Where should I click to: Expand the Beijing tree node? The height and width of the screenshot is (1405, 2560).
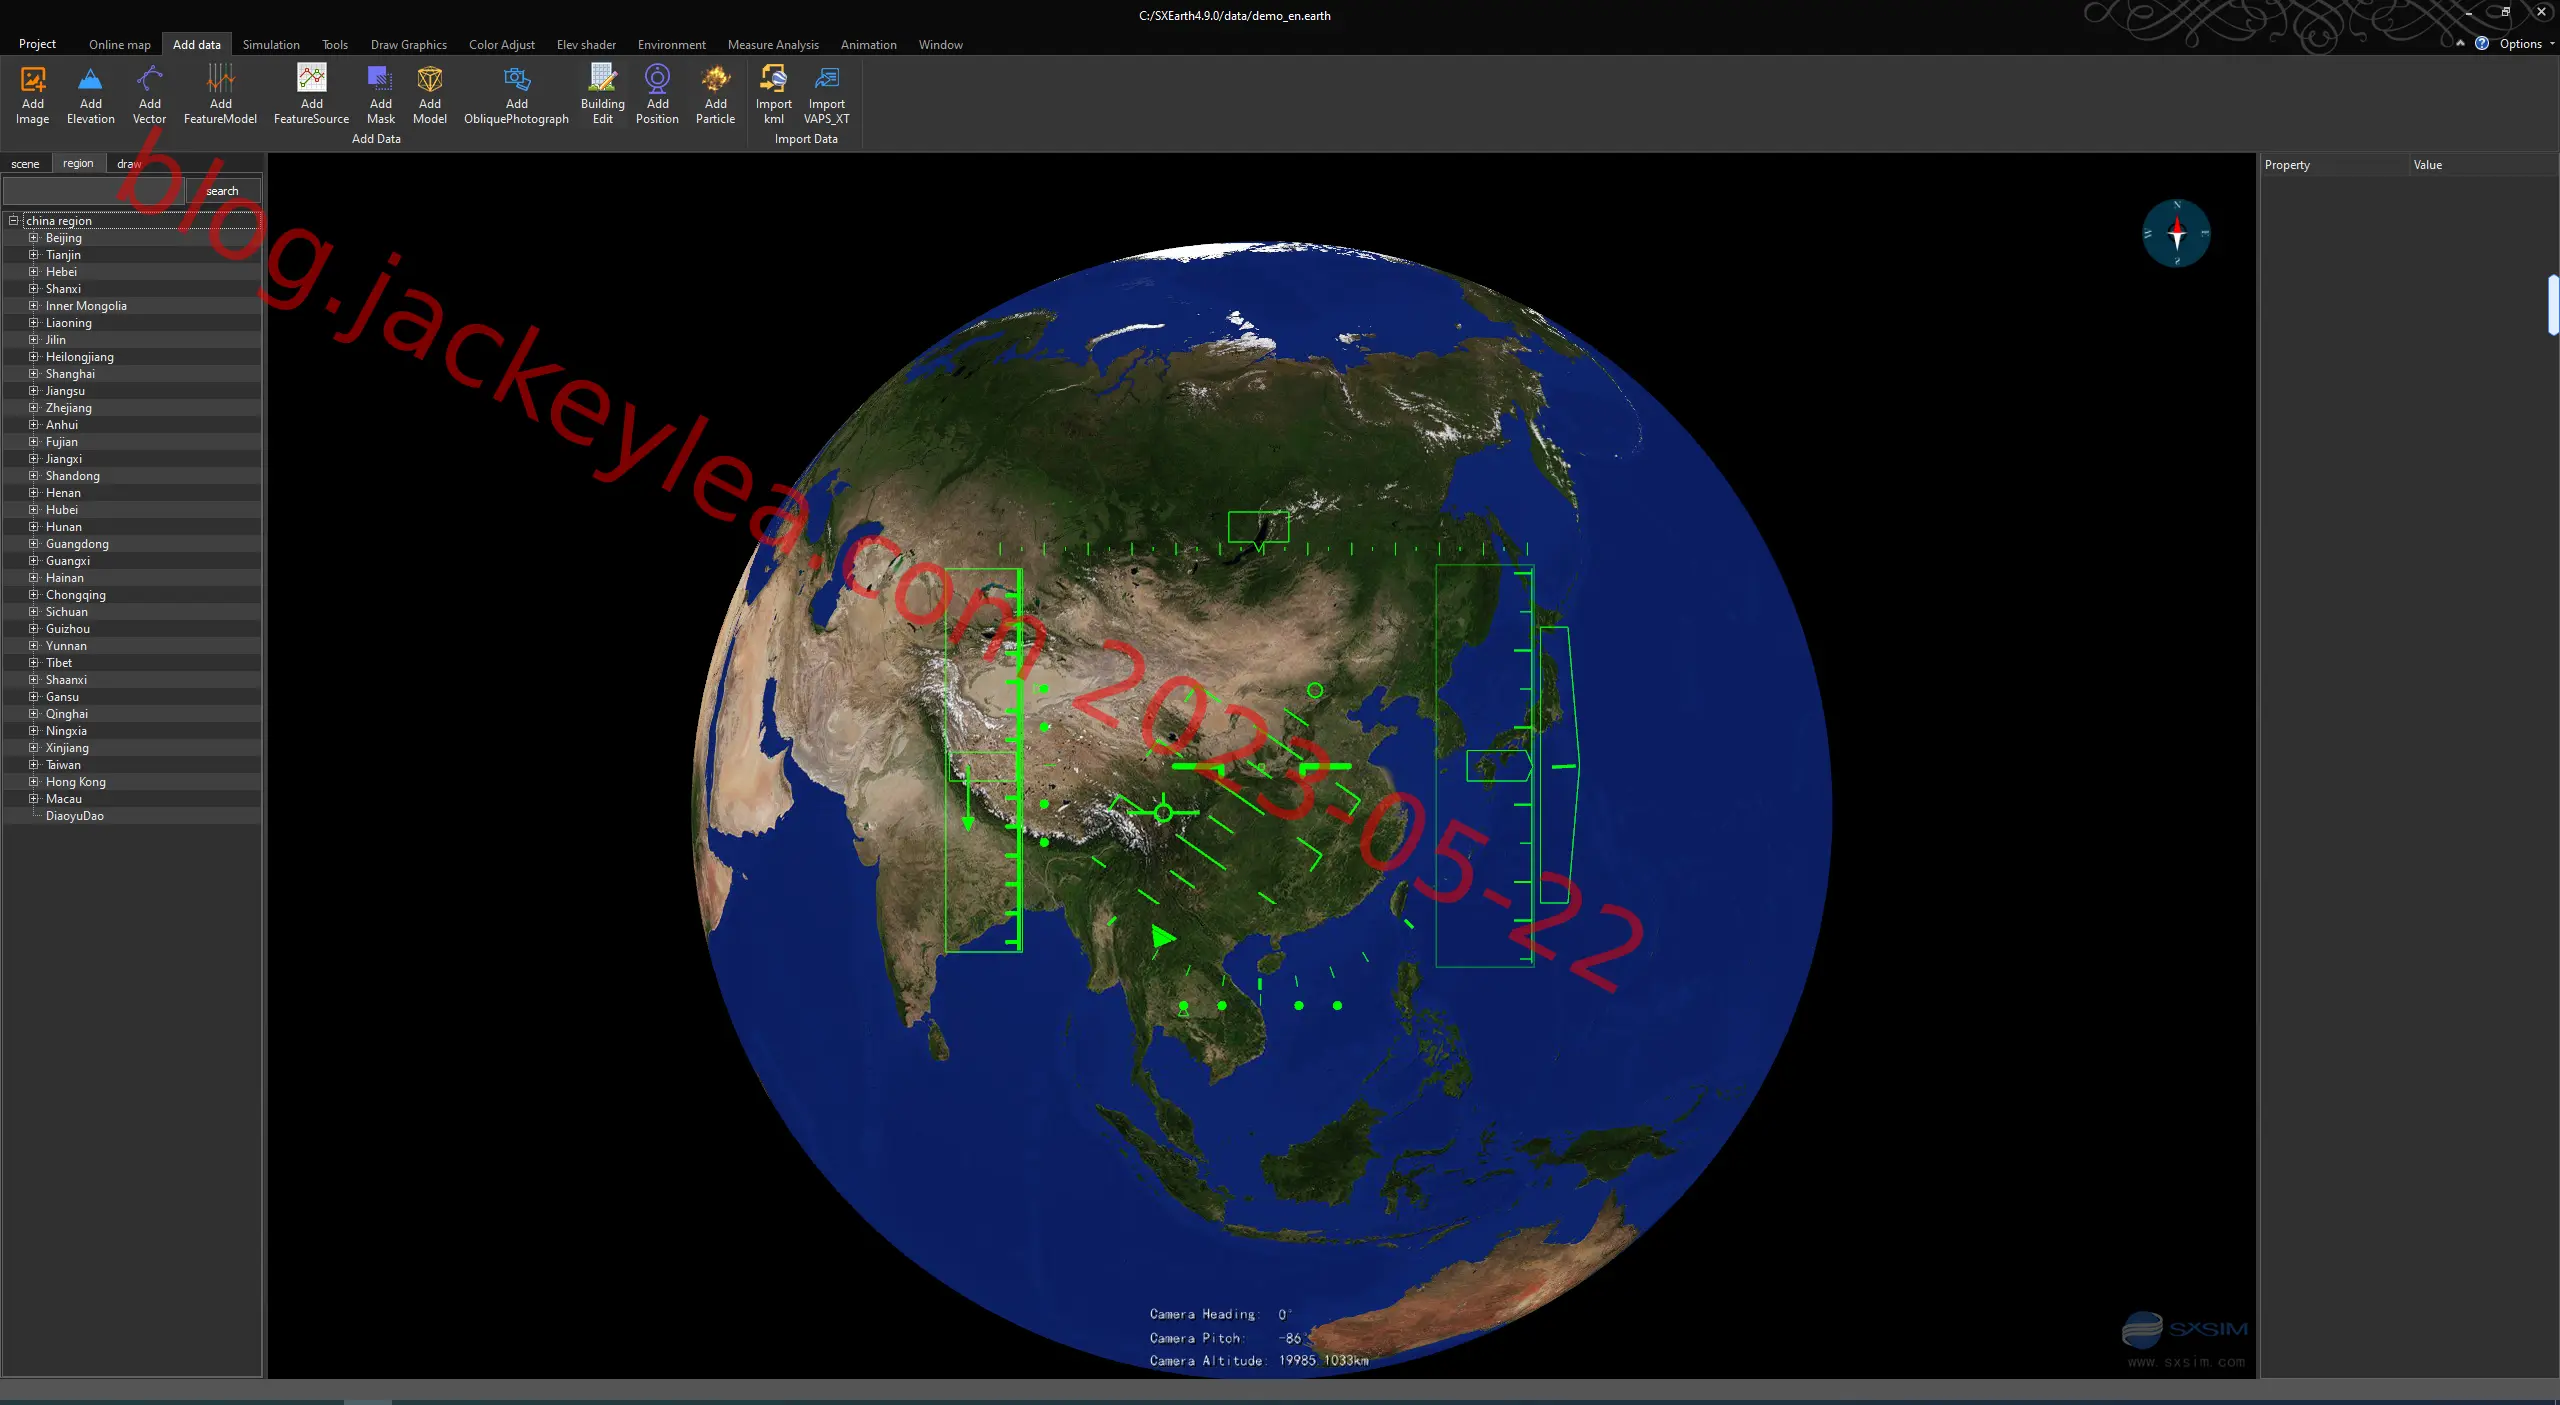[x=33, y=237]
